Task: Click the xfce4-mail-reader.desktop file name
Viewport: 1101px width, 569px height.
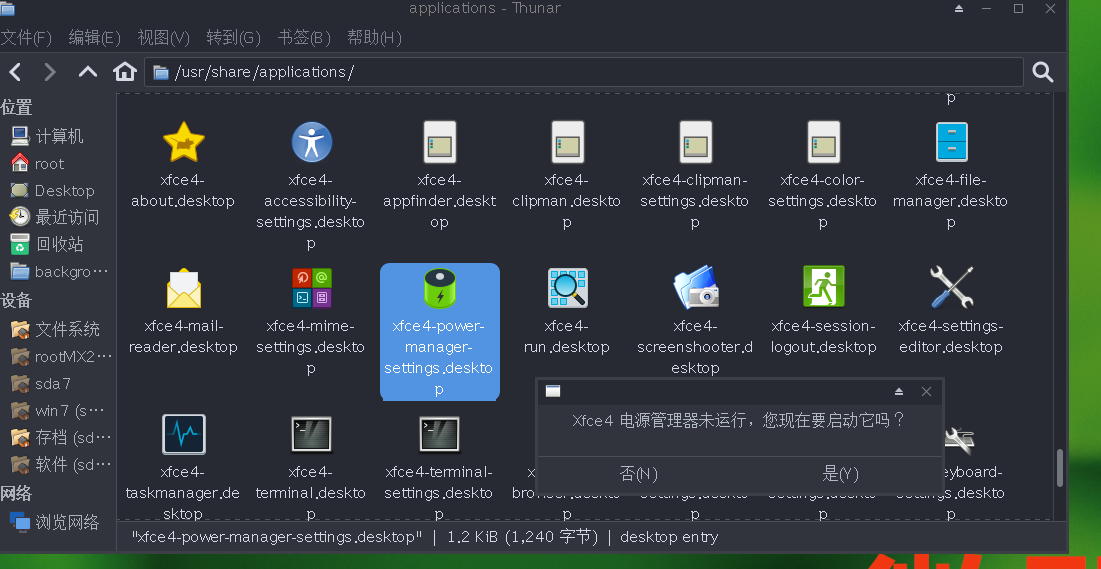Action: (183, 336)
